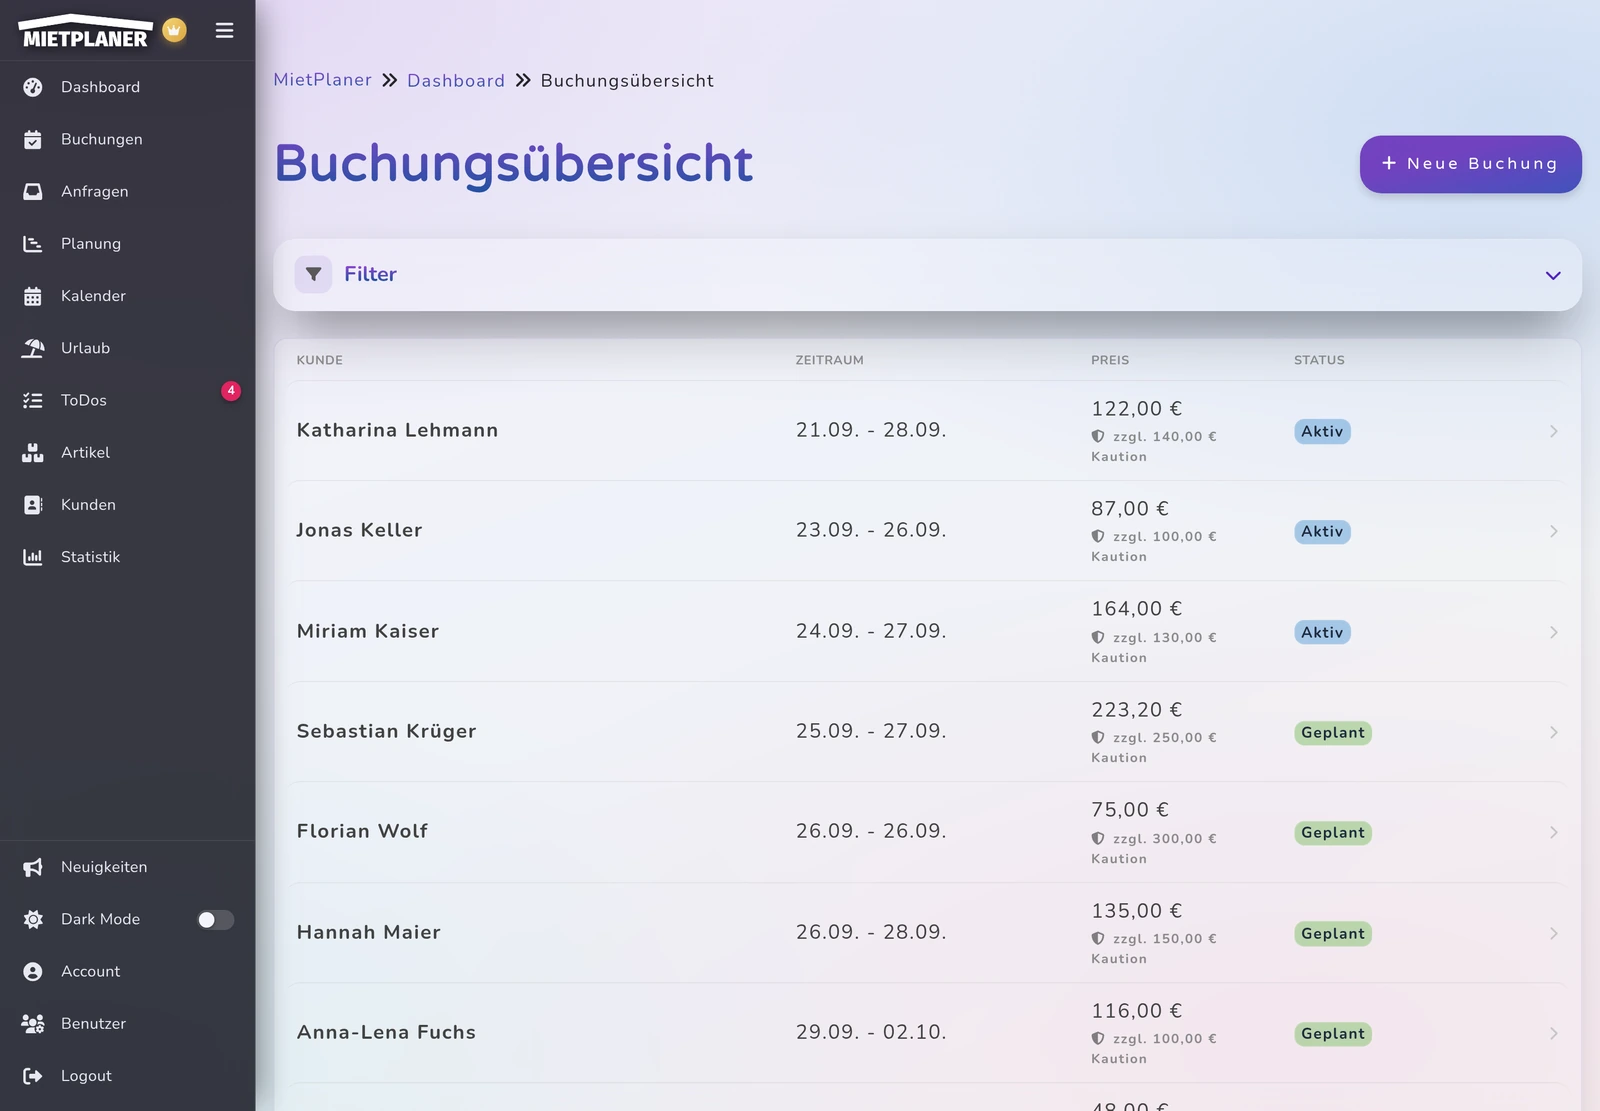Viewport: 1600px width, 1111px height.
Task: Open Miriam Kaiser booking via row chevron
Action: click(1554, 632)
